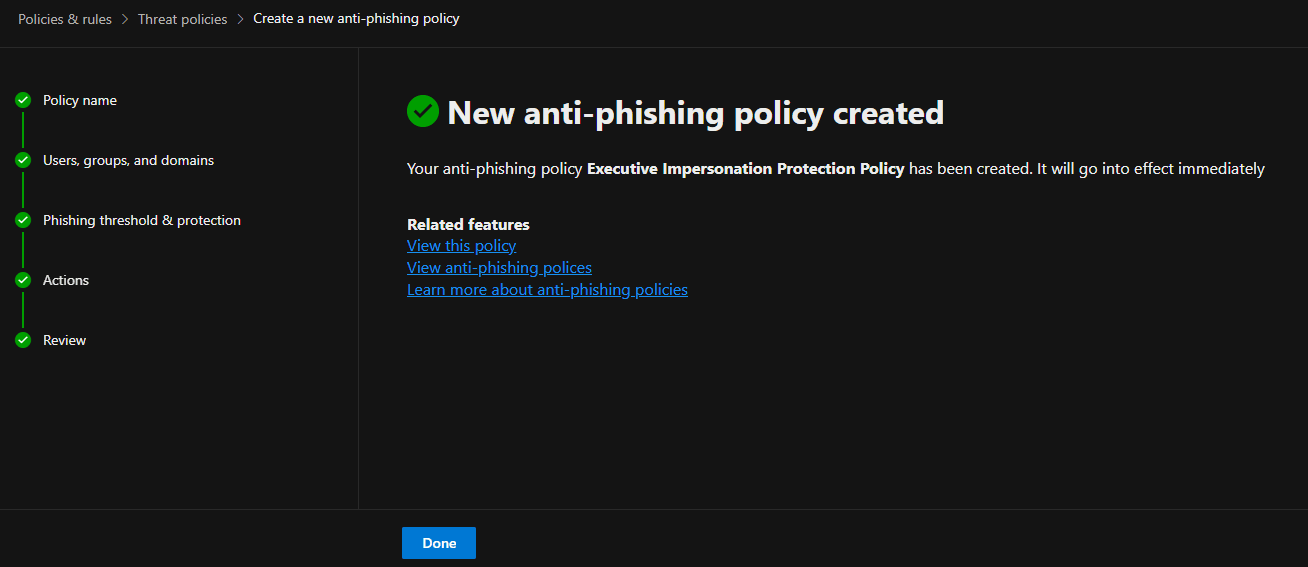The width and height of the screenshot is (1308, 567).
Task: Switch to the Review step
Action: (65, 340)
